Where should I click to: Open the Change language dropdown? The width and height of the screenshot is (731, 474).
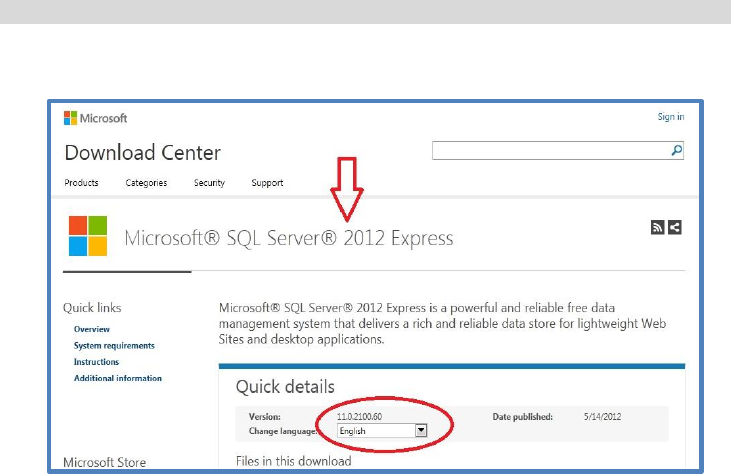(382, 431)
